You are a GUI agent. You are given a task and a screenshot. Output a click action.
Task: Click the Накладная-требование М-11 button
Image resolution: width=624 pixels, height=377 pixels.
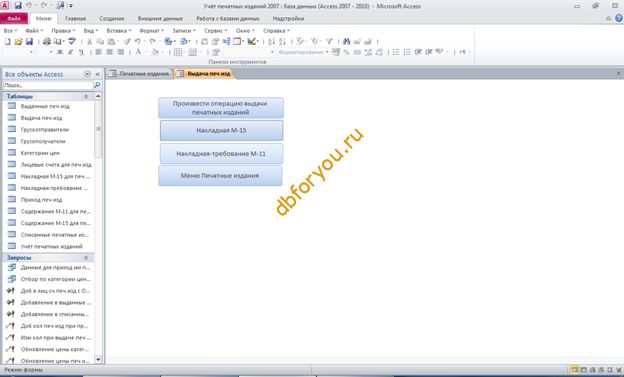coord(221,154)
